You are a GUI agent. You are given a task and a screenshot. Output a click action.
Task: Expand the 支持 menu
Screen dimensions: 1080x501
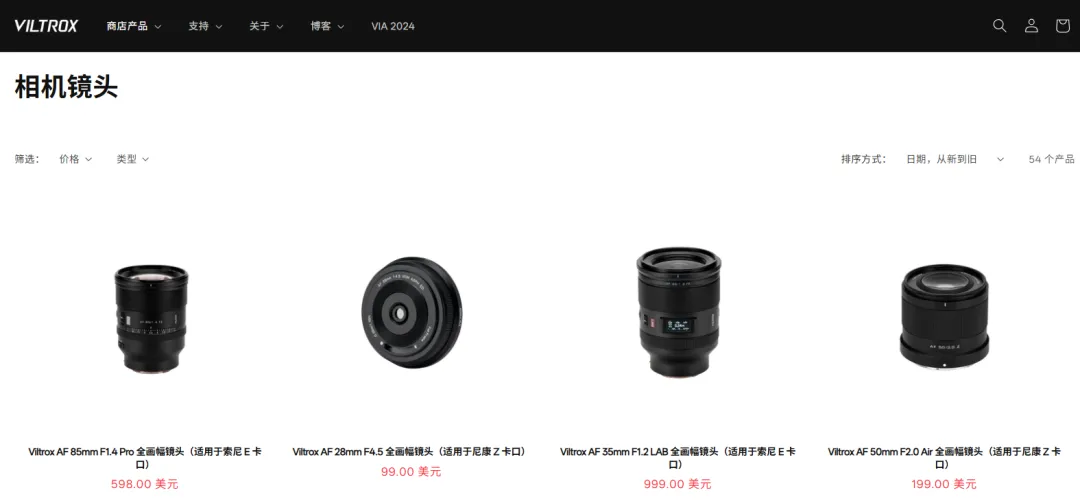pyautogui.click(x=205, y=26)
